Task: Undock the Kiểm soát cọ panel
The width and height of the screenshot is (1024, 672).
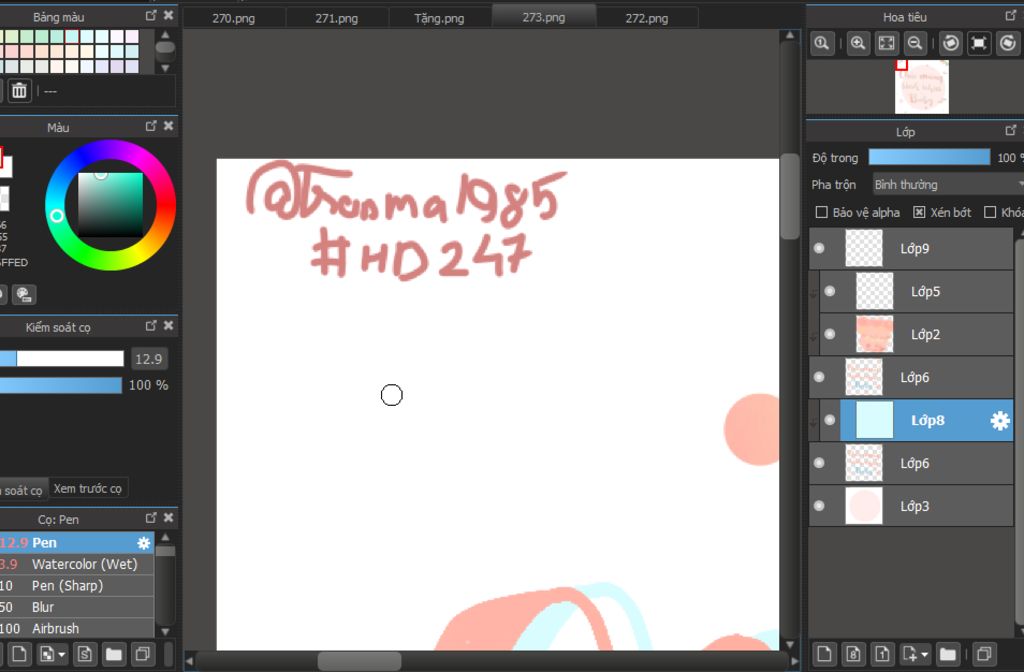Action: (x=151, y=325)
